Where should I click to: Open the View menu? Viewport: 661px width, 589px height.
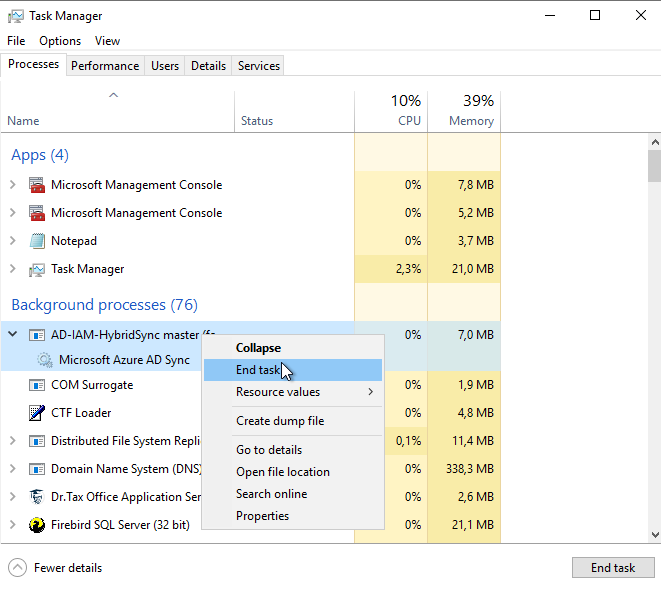pyautogui.click(x=107, y=41)
